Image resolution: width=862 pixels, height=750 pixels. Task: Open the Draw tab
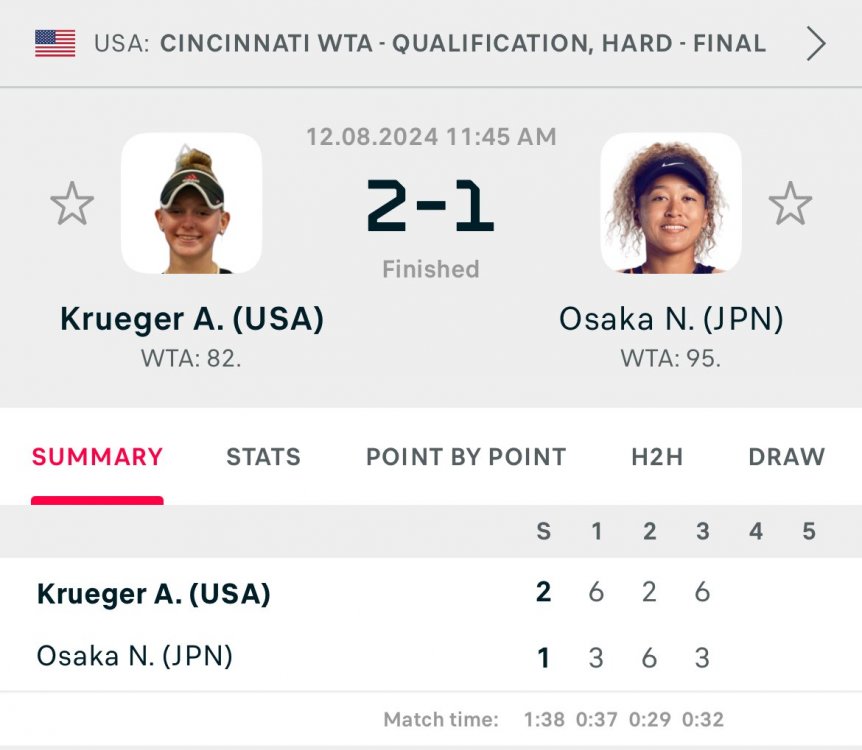point(786,457)
